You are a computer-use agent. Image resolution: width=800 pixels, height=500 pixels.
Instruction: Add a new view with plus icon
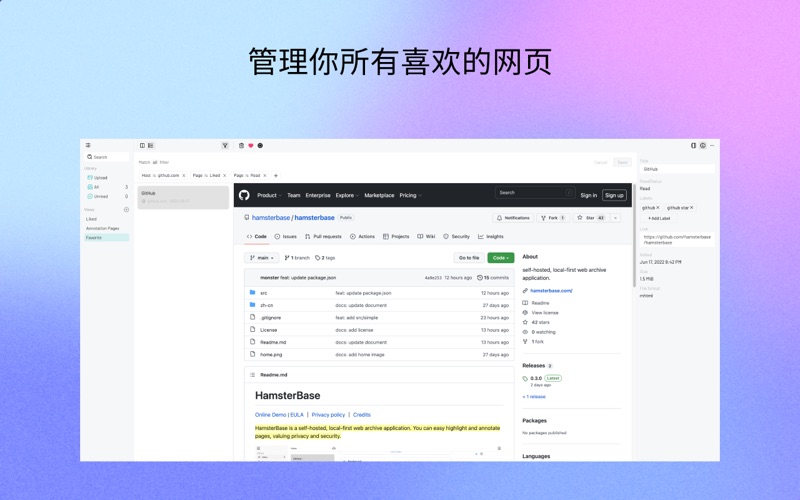(126, 210)
